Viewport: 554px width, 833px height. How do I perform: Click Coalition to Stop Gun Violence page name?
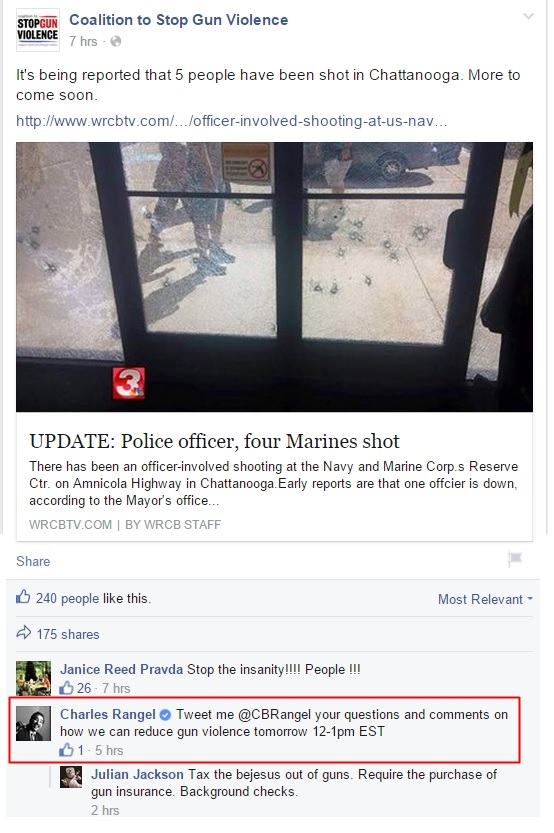(178, 20)
